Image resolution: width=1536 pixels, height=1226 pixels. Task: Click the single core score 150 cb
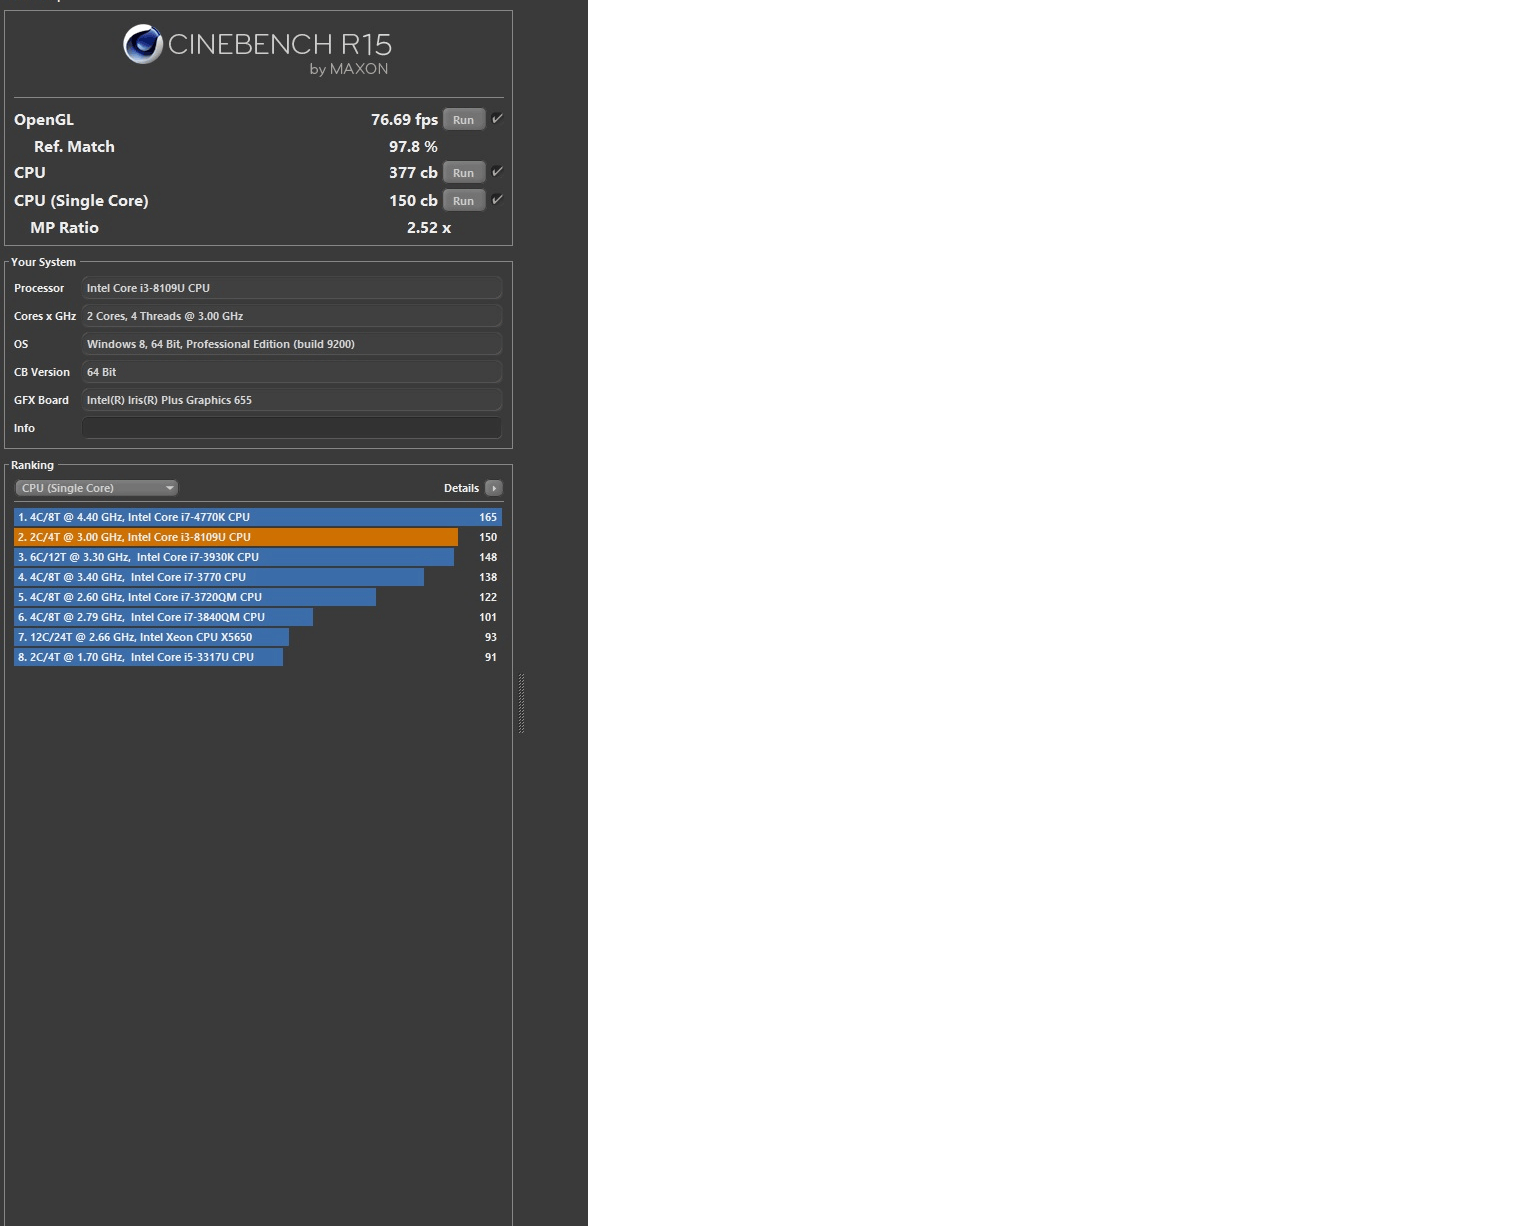[x=413, y=201]
